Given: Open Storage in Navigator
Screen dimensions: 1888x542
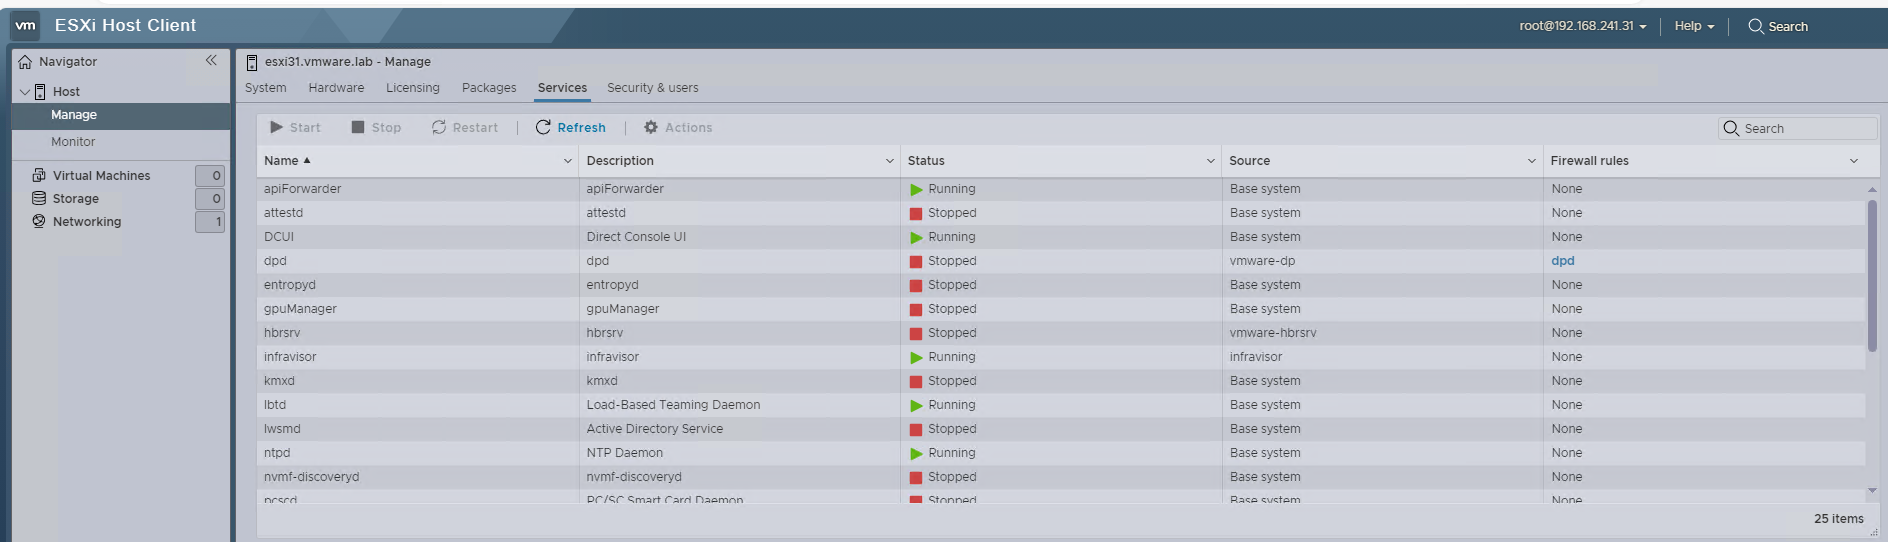Looking at the screenshot, I should (x=76, y=198).
